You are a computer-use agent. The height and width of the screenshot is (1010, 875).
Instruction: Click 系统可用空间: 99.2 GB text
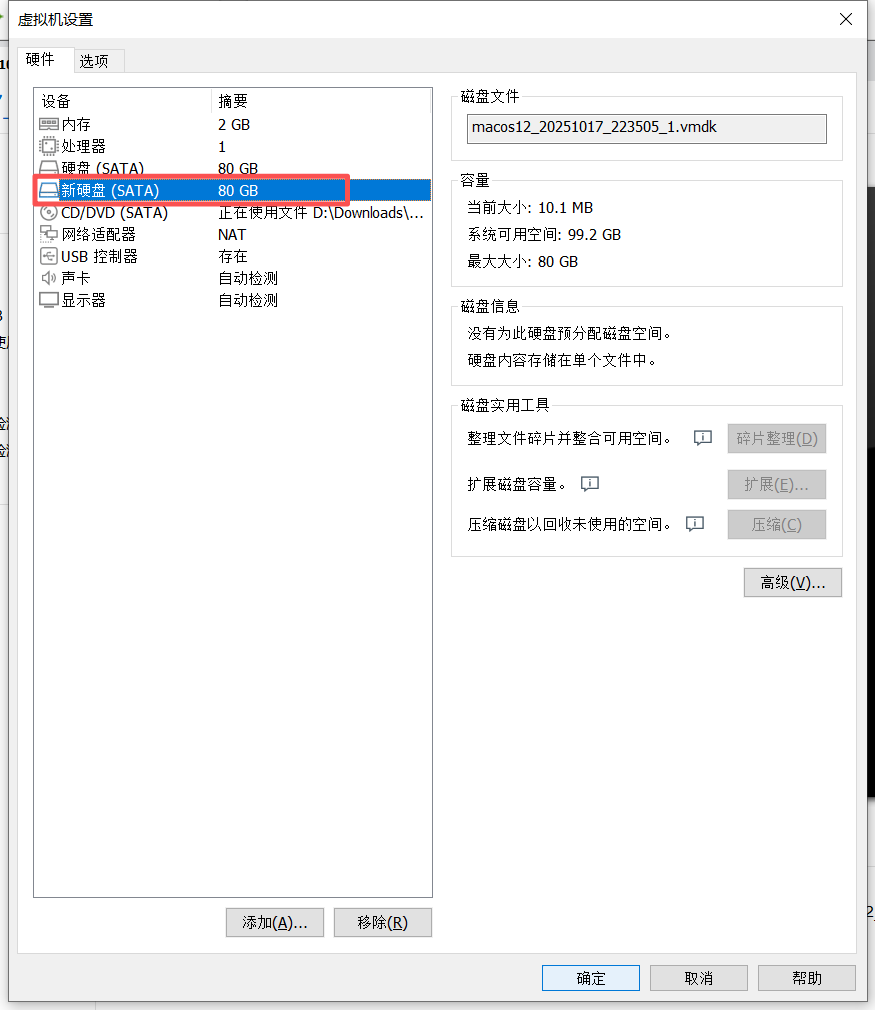click(x=544, y=234)
